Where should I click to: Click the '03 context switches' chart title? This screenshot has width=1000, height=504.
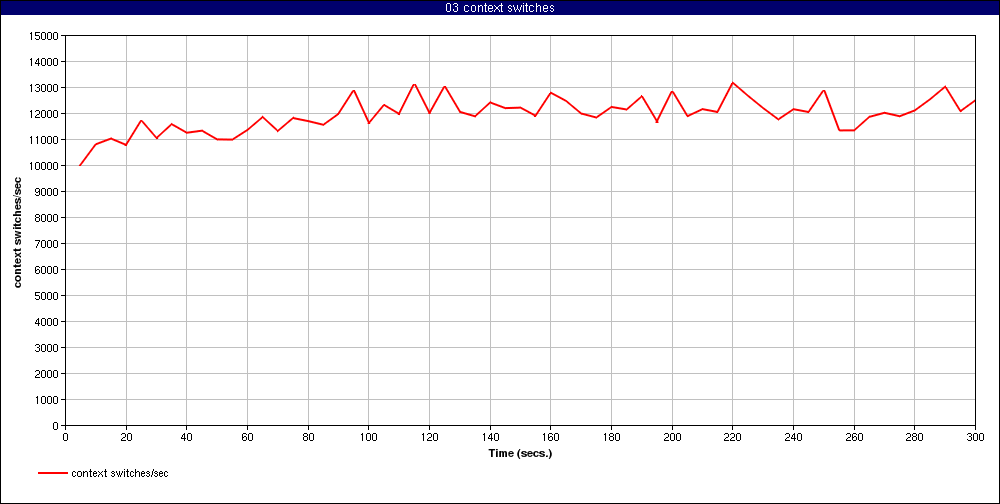(x=500, y=8)
